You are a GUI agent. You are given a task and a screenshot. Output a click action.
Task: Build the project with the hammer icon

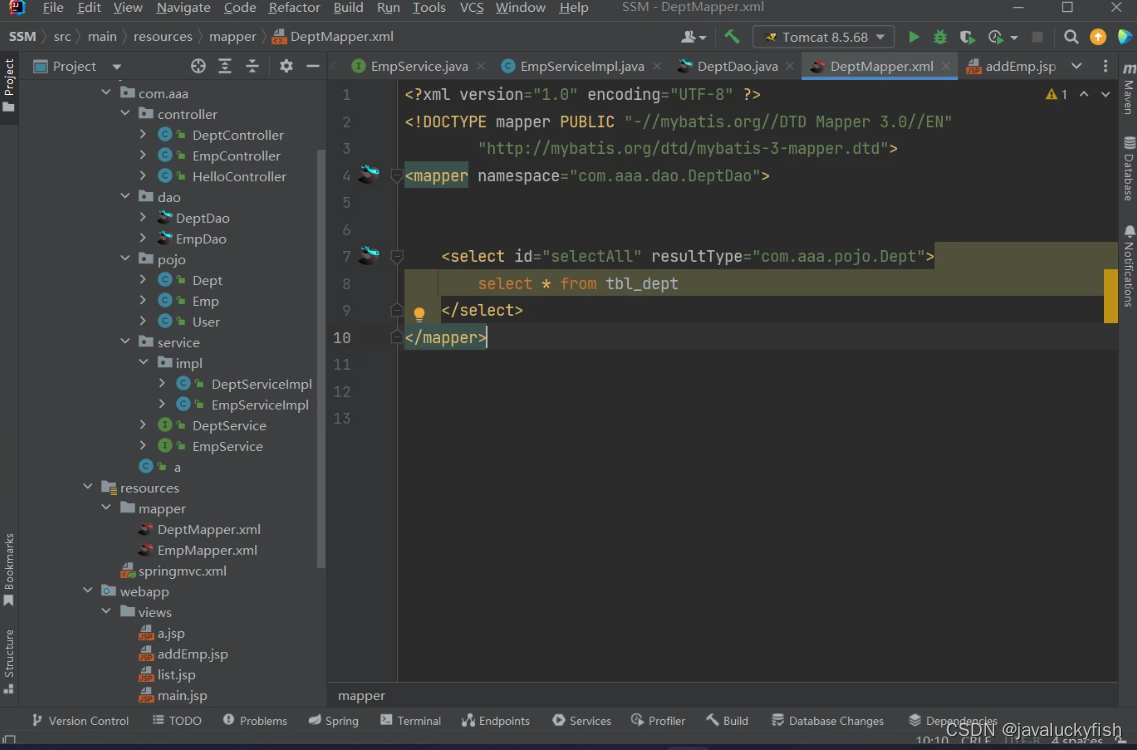point(732,37)
